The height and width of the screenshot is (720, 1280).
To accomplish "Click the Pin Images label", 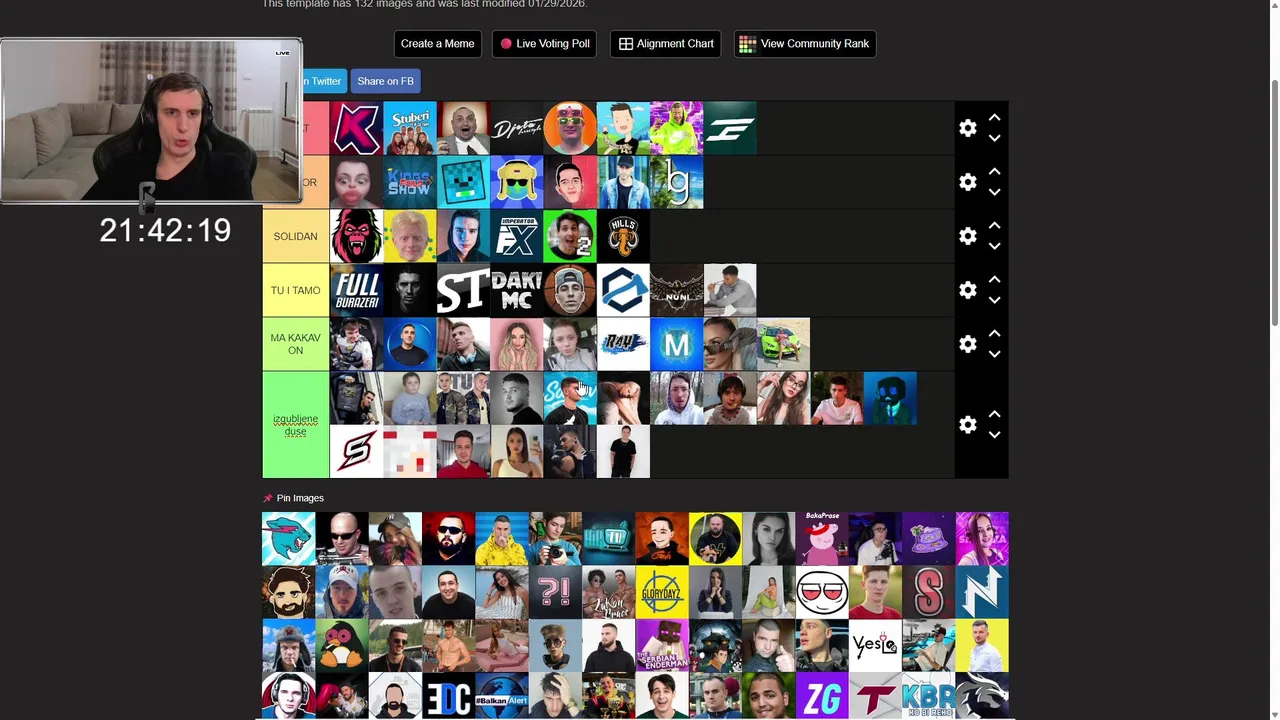I will (x=300, y=498).
